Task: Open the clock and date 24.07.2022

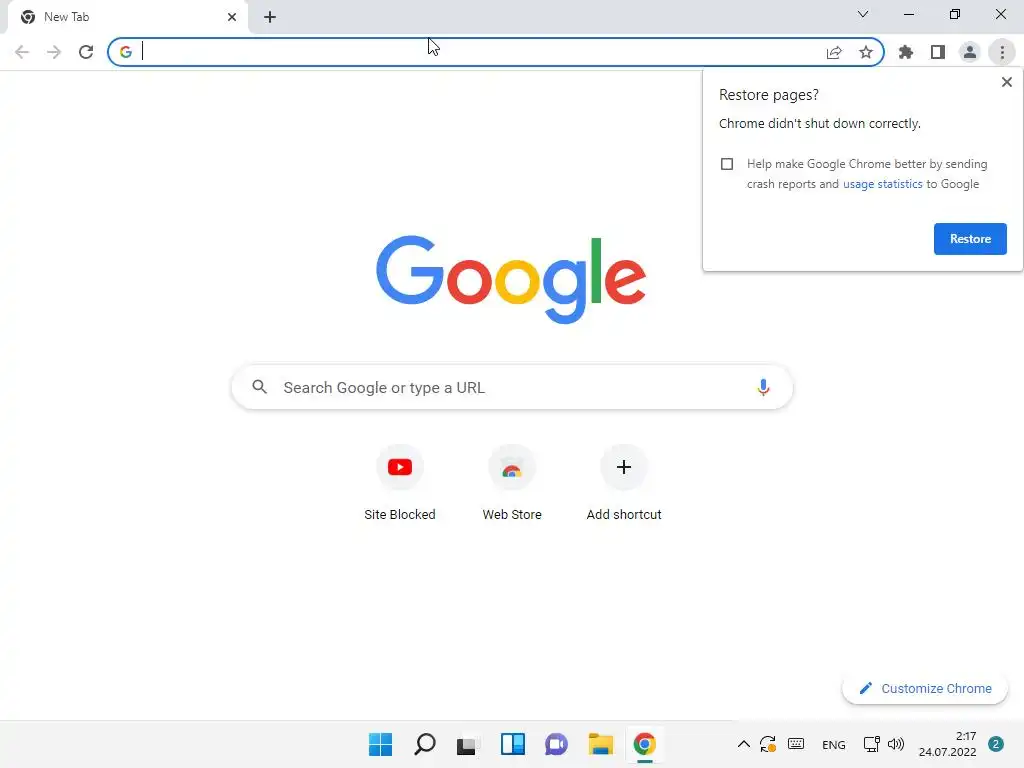Action: pyautogui.click(x=947, y=744)
